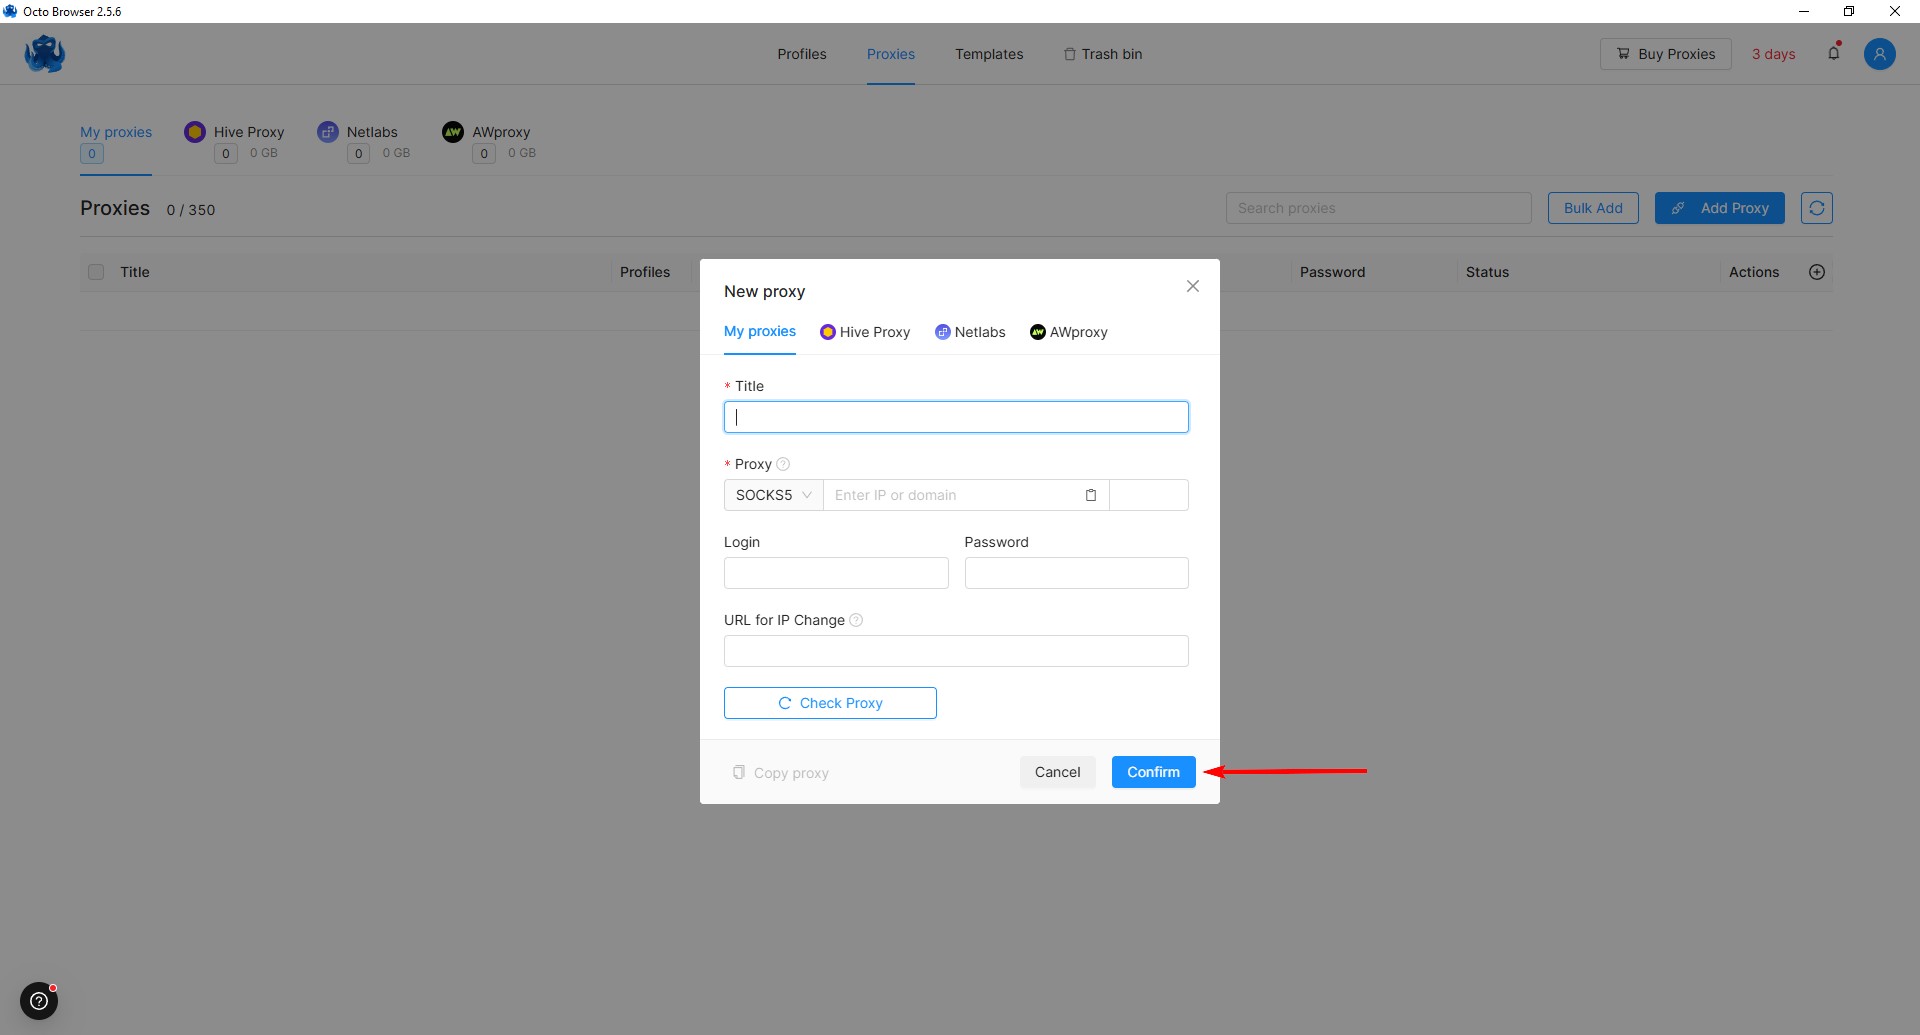The width and height of the screenshot is (1920, 1035).
Task: Switch to Hive Proxy tab in dialog
Action: (x=865, y=332)
